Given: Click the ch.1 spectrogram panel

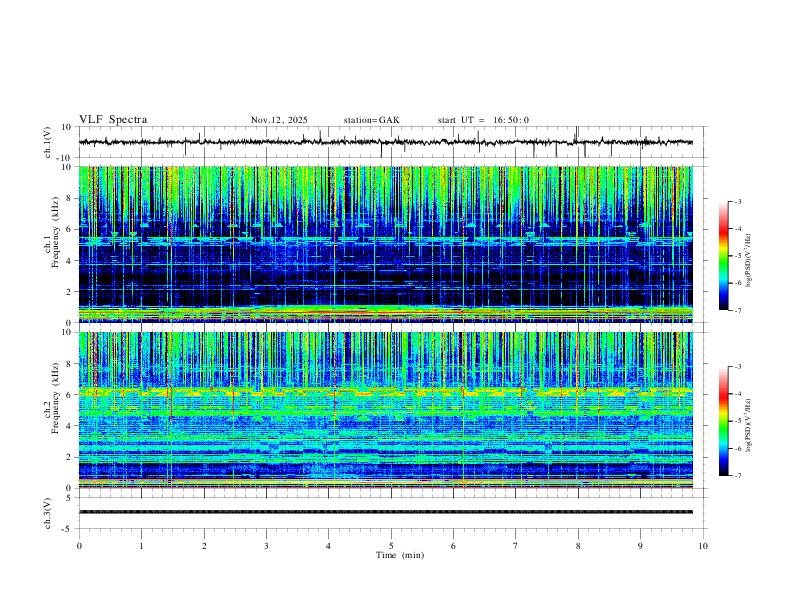Looking at the screenshot, I should 386,244.
